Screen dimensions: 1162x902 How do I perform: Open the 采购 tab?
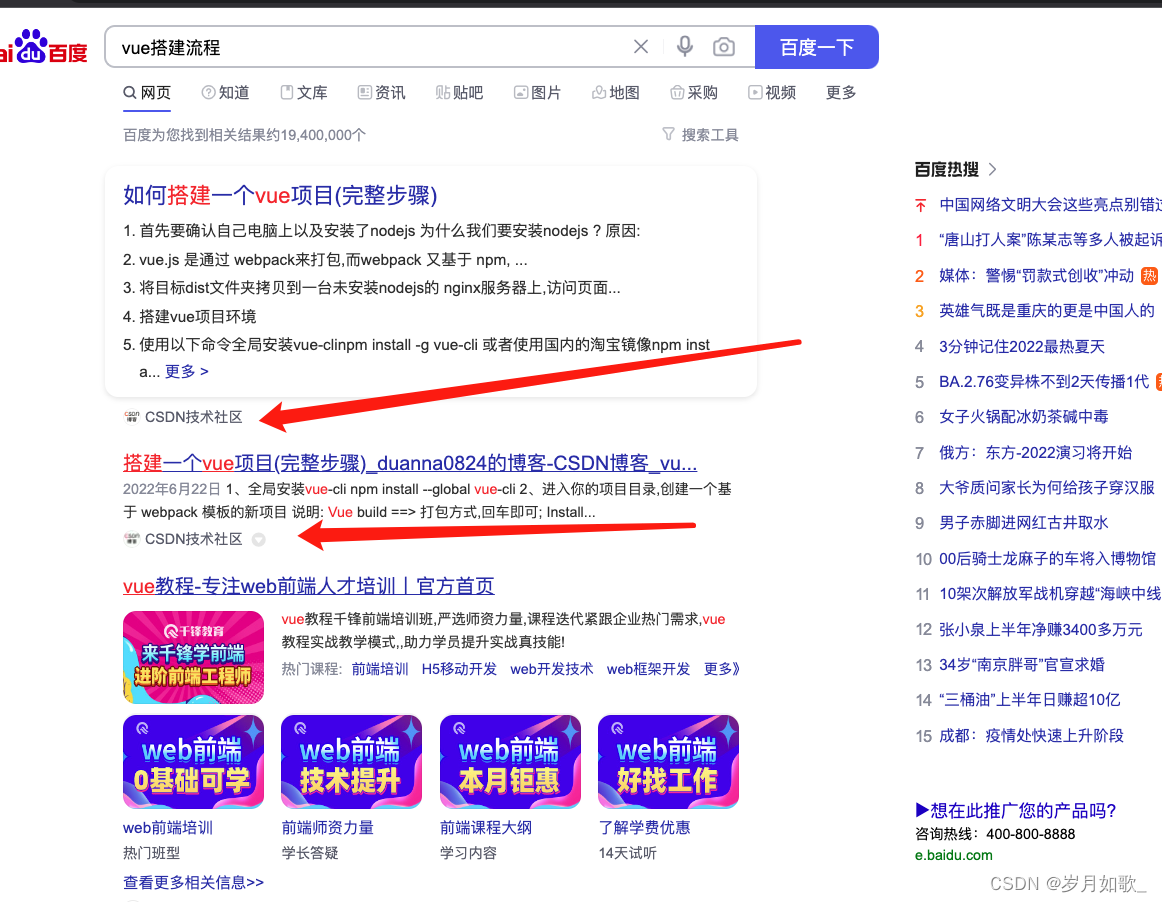pos(694,93)
